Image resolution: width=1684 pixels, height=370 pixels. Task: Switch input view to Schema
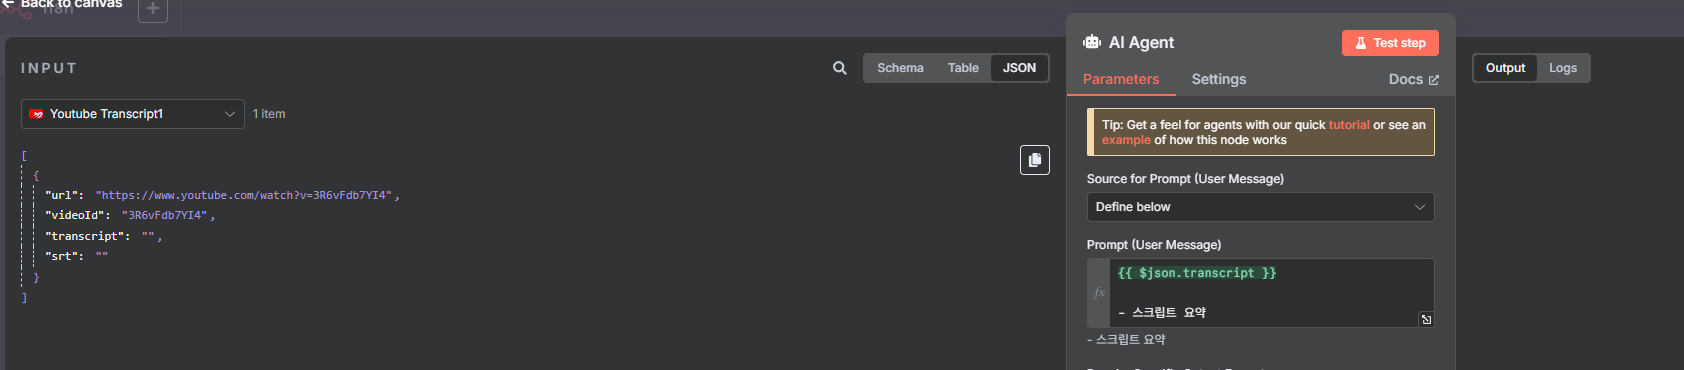point(900,68)
